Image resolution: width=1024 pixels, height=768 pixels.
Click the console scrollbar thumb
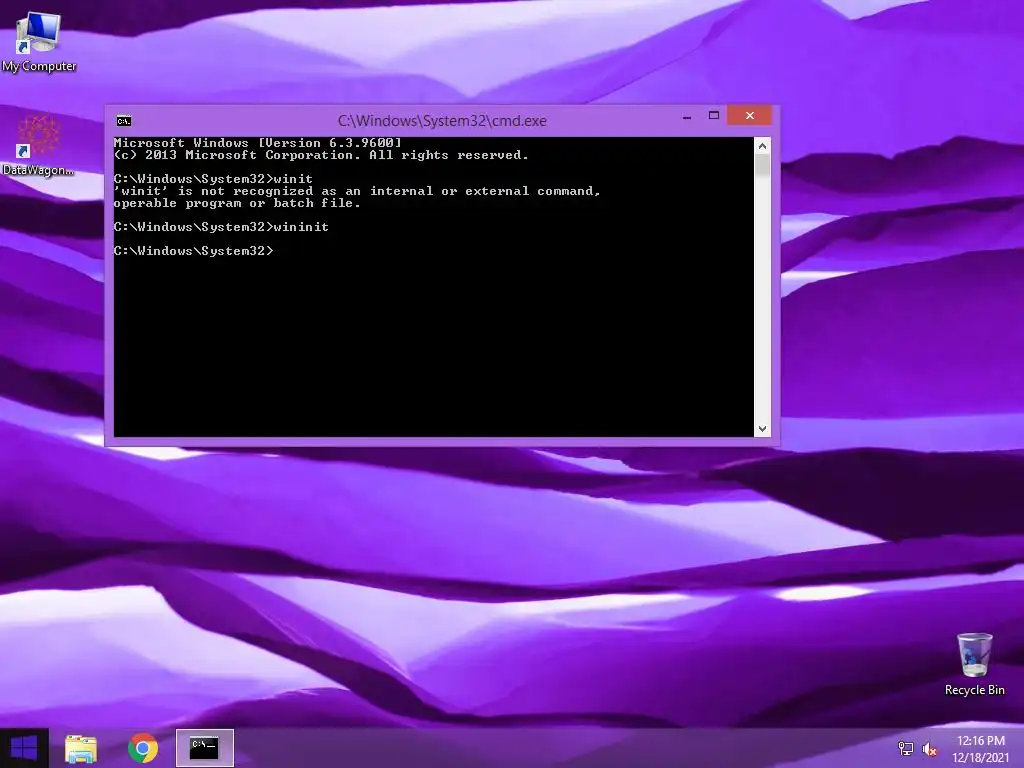[762, 165]
